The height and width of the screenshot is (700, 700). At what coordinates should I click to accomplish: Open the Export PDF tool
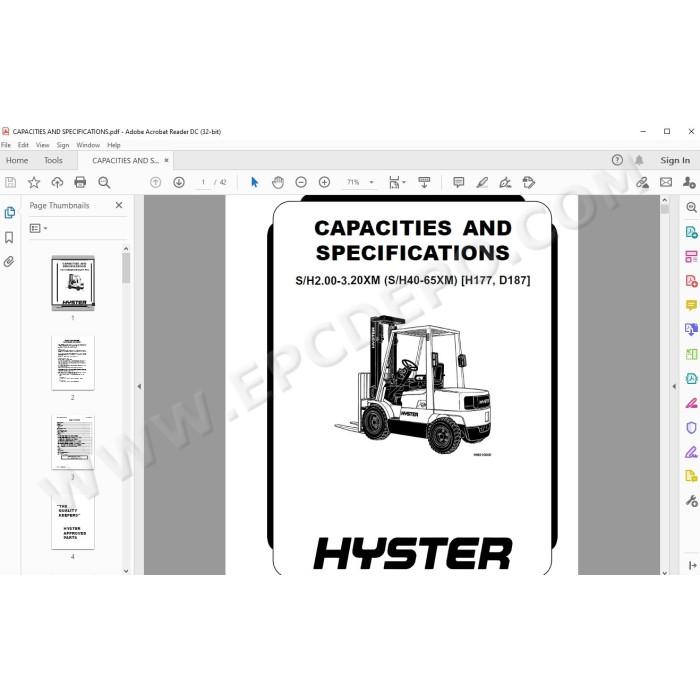[x=691, y=232]
